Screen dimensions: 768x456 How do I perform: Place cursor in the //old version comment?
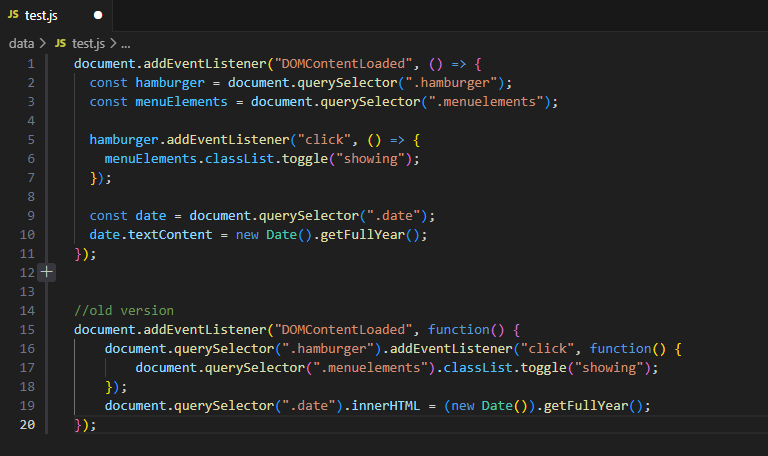point(124,311)
